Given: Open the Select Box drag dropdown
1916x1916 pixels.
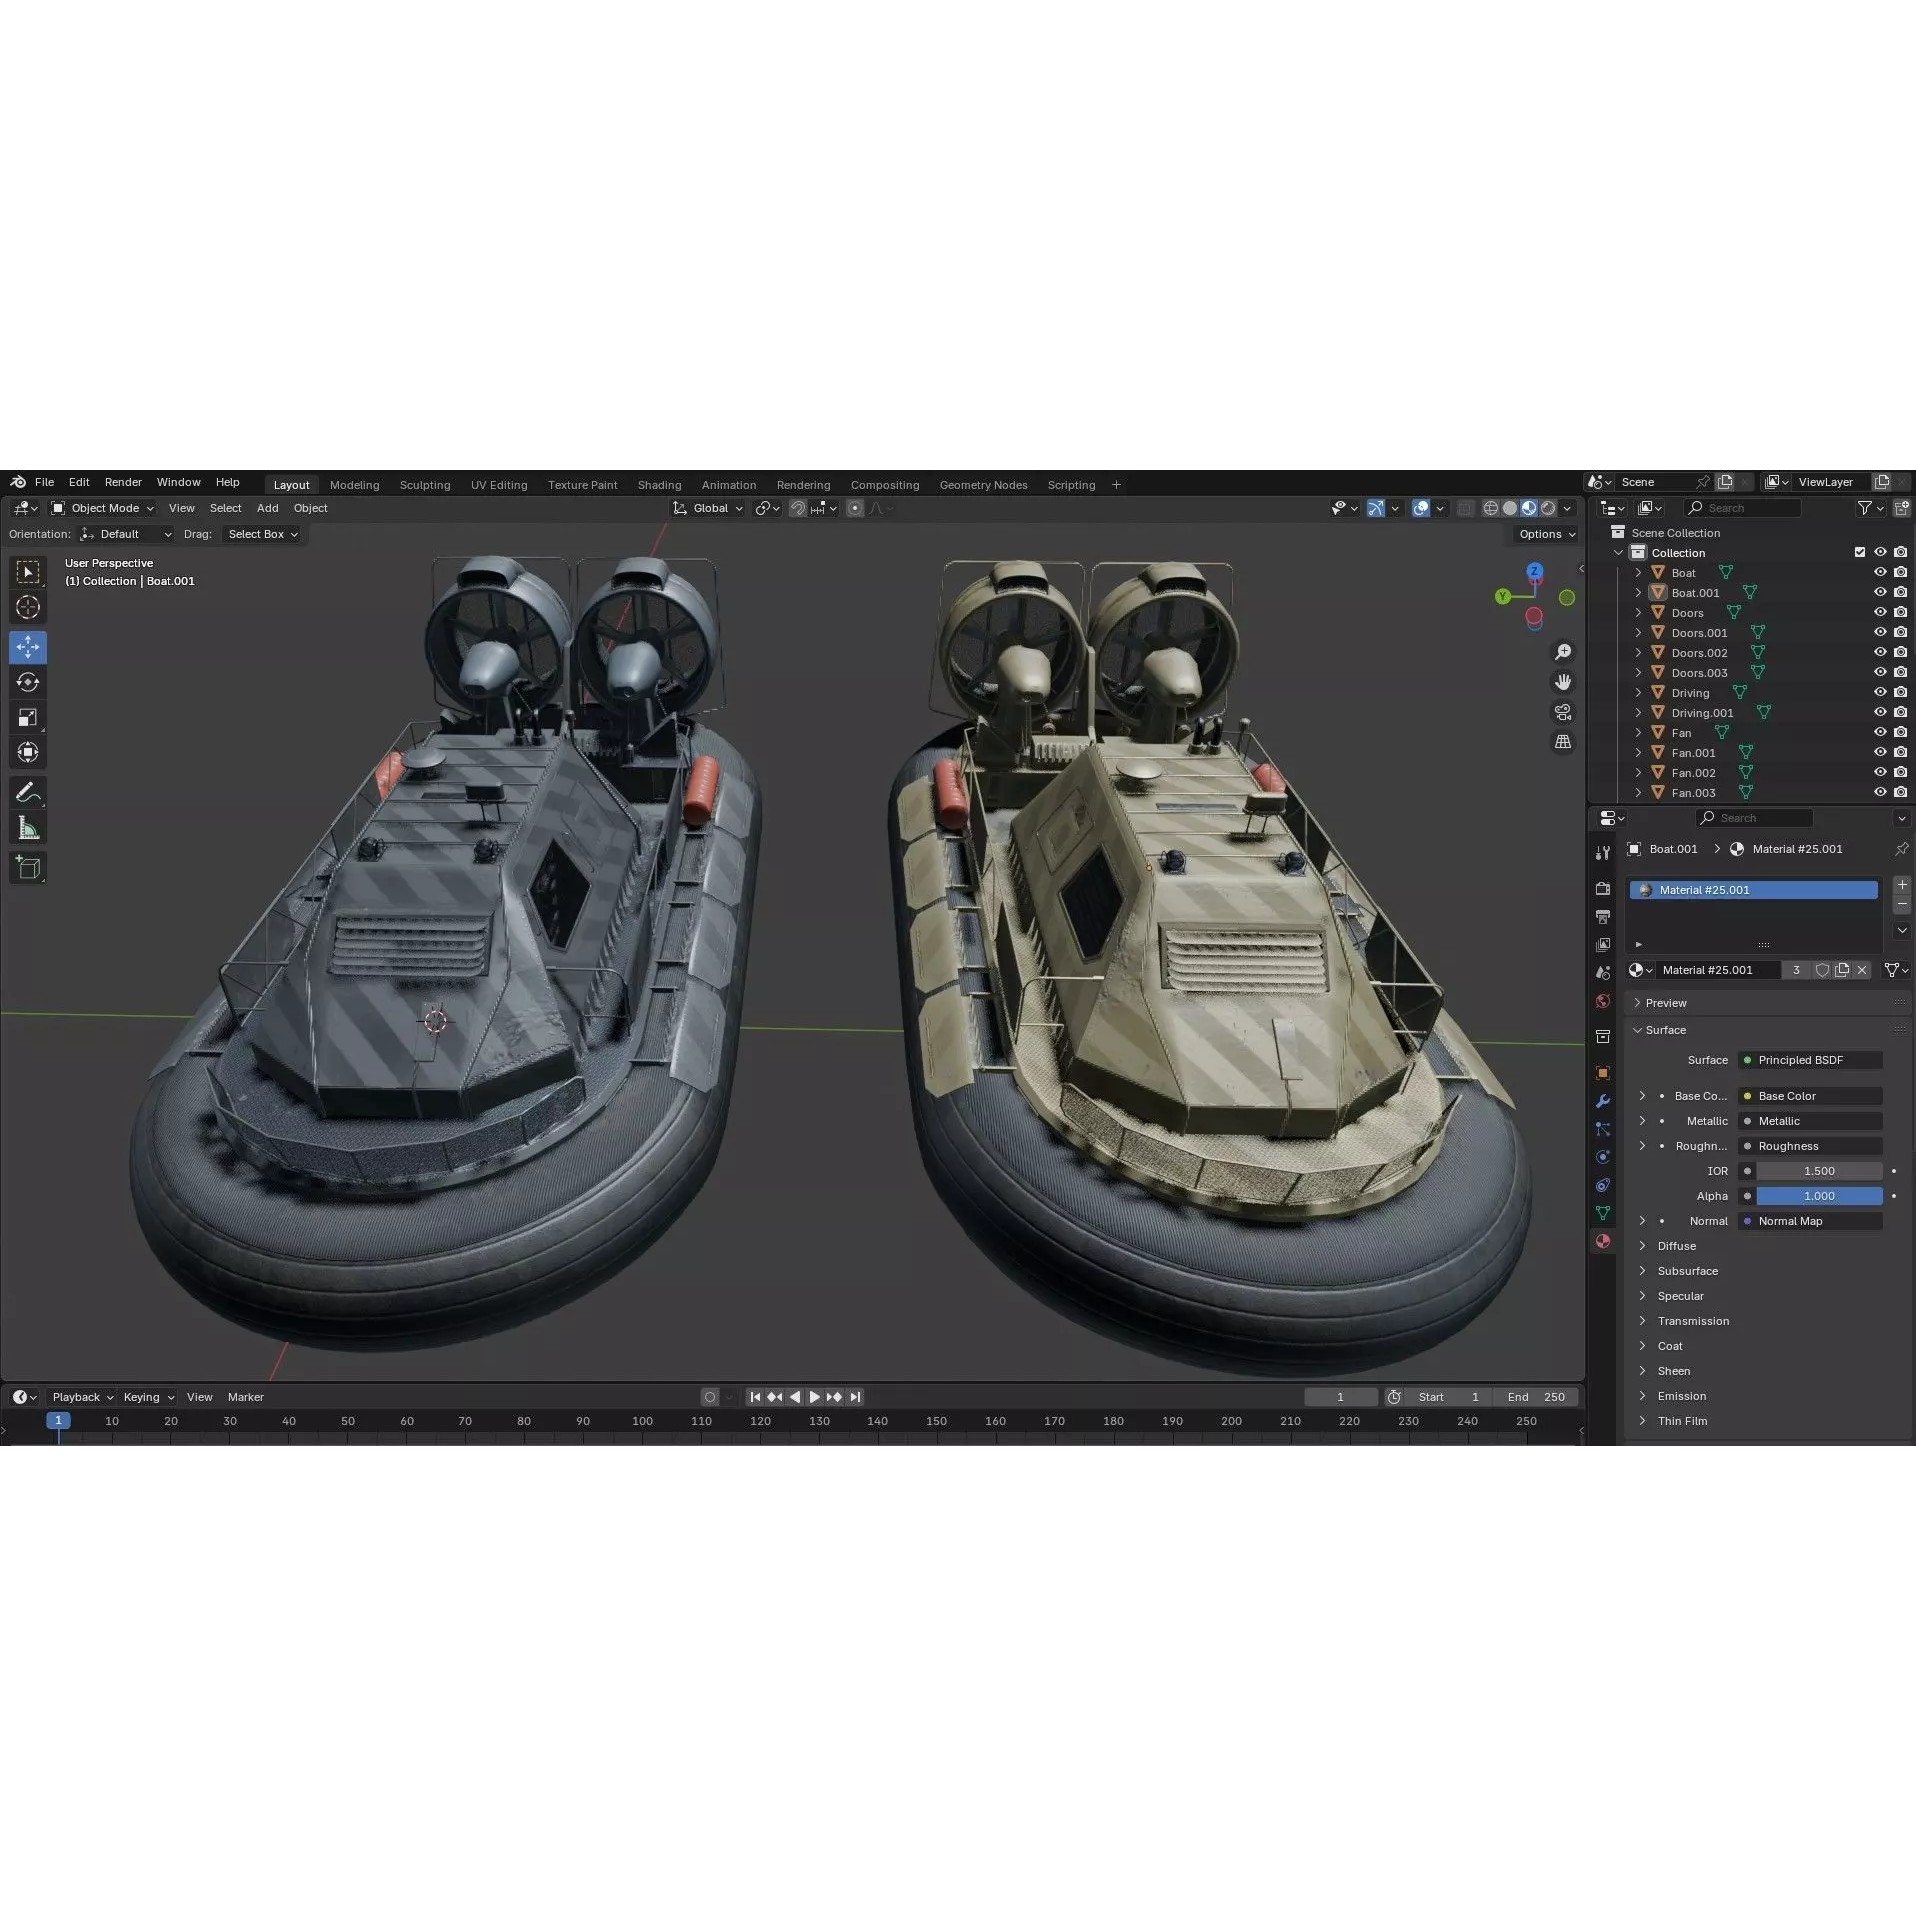Looking at the screenshot, I should click(x=261, y=534).
